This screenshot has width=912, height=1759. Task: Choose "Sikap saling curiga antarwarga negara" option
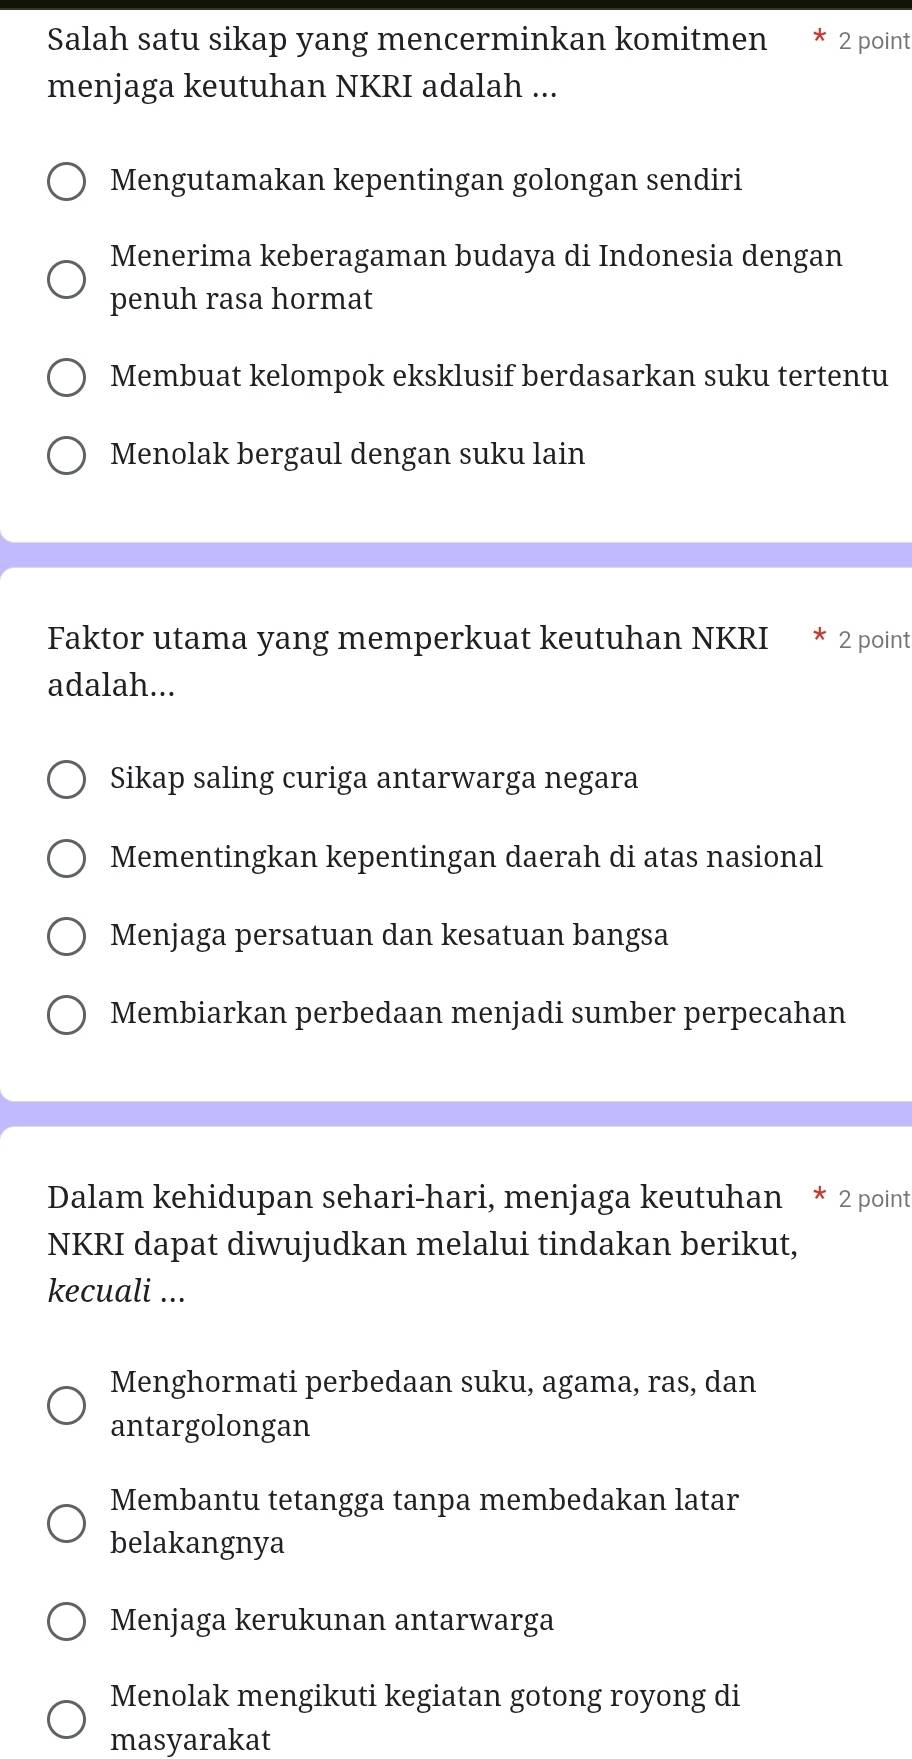point(67,780)
